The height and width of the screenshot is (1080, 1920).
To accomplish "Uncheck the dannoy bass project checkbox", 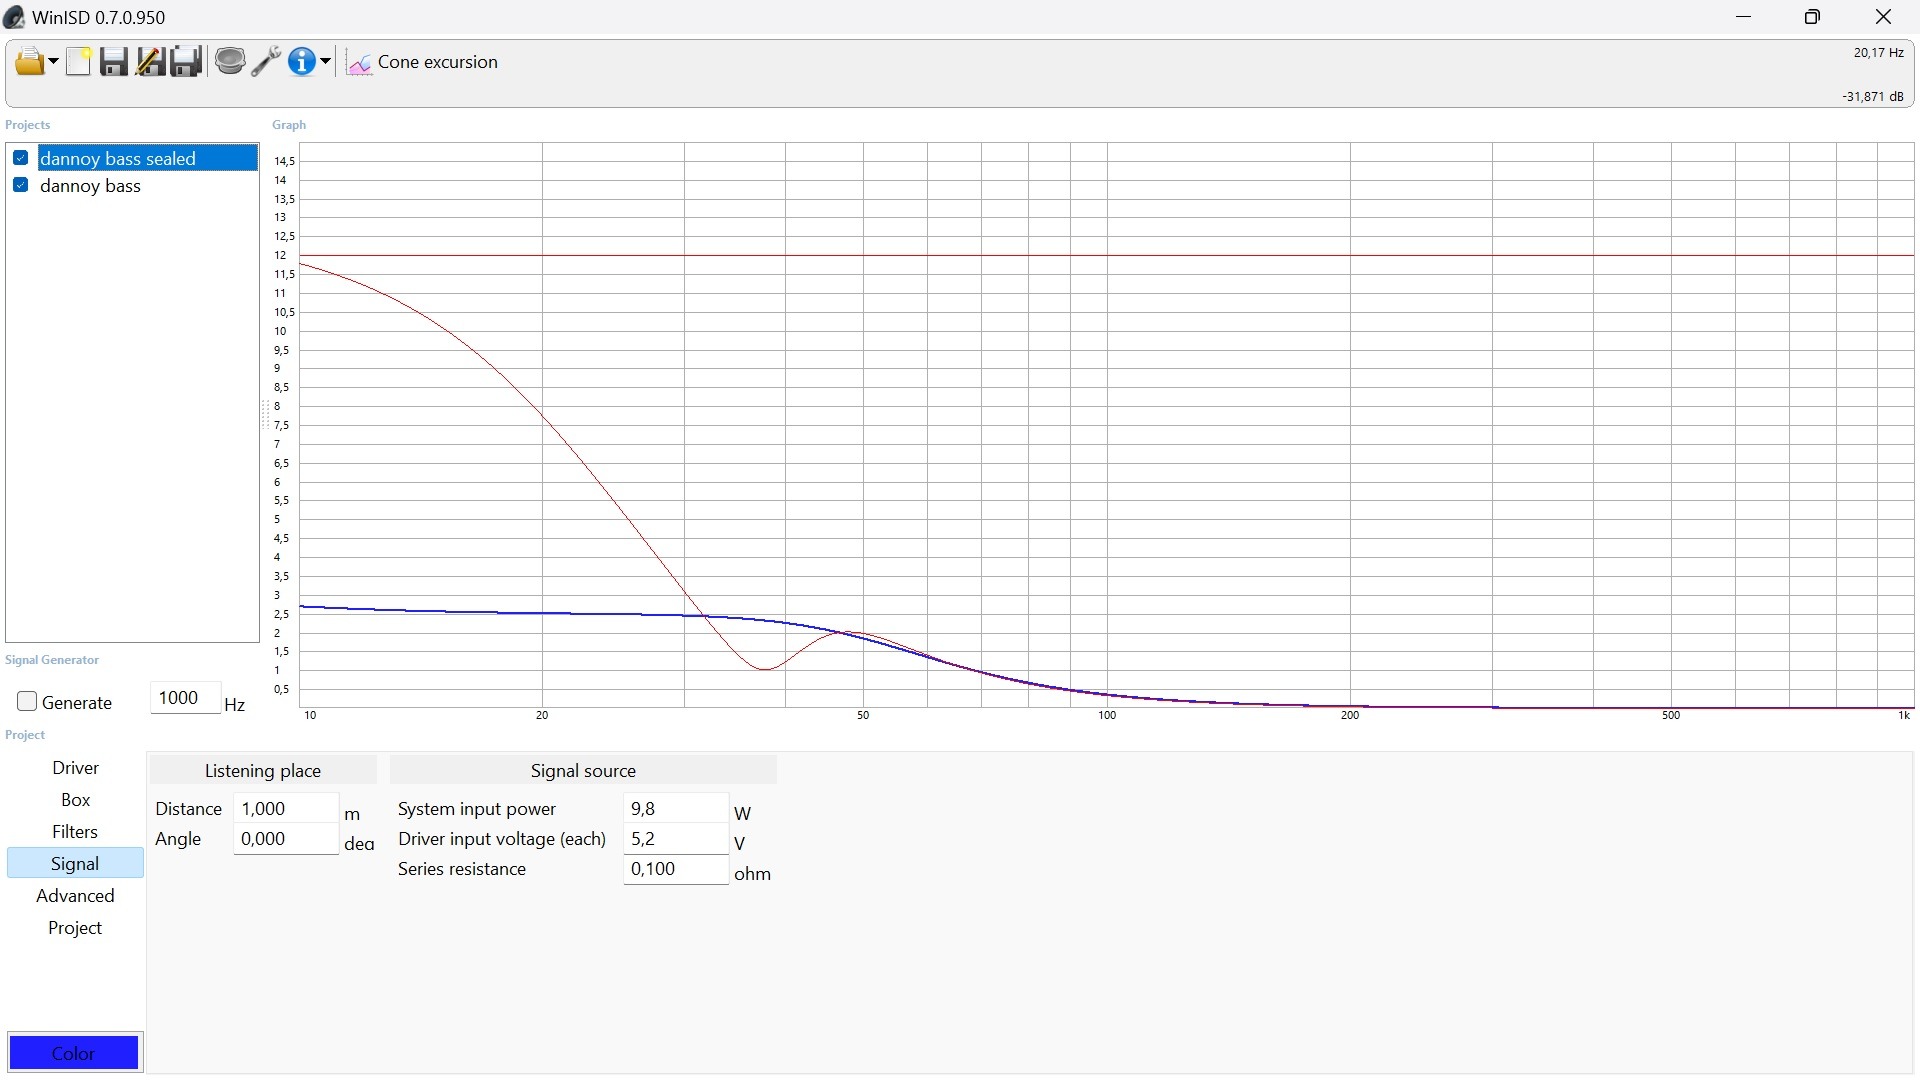I will [20, 185].
